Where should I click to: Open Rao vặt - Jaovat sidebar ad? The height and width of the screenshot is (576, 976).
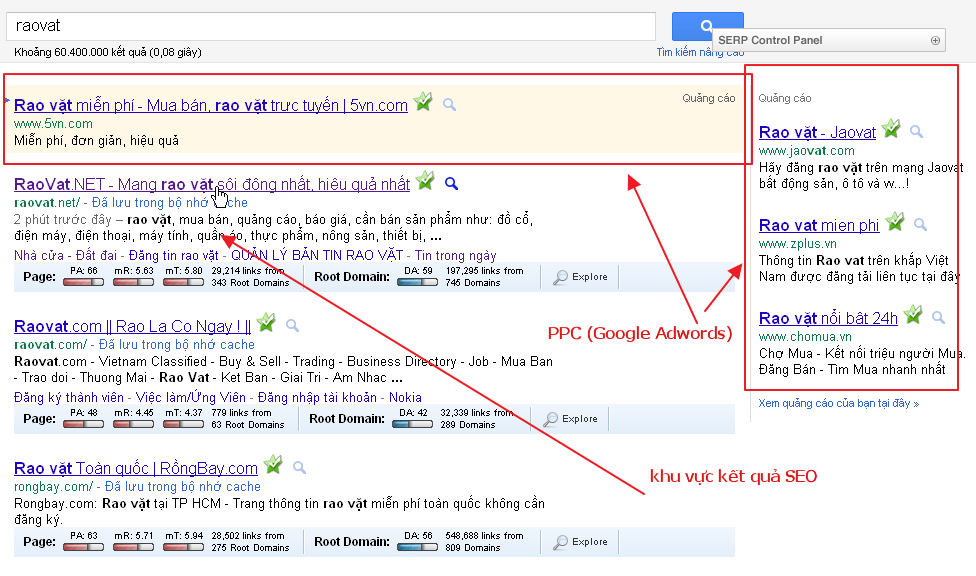(x=817, y=133)
